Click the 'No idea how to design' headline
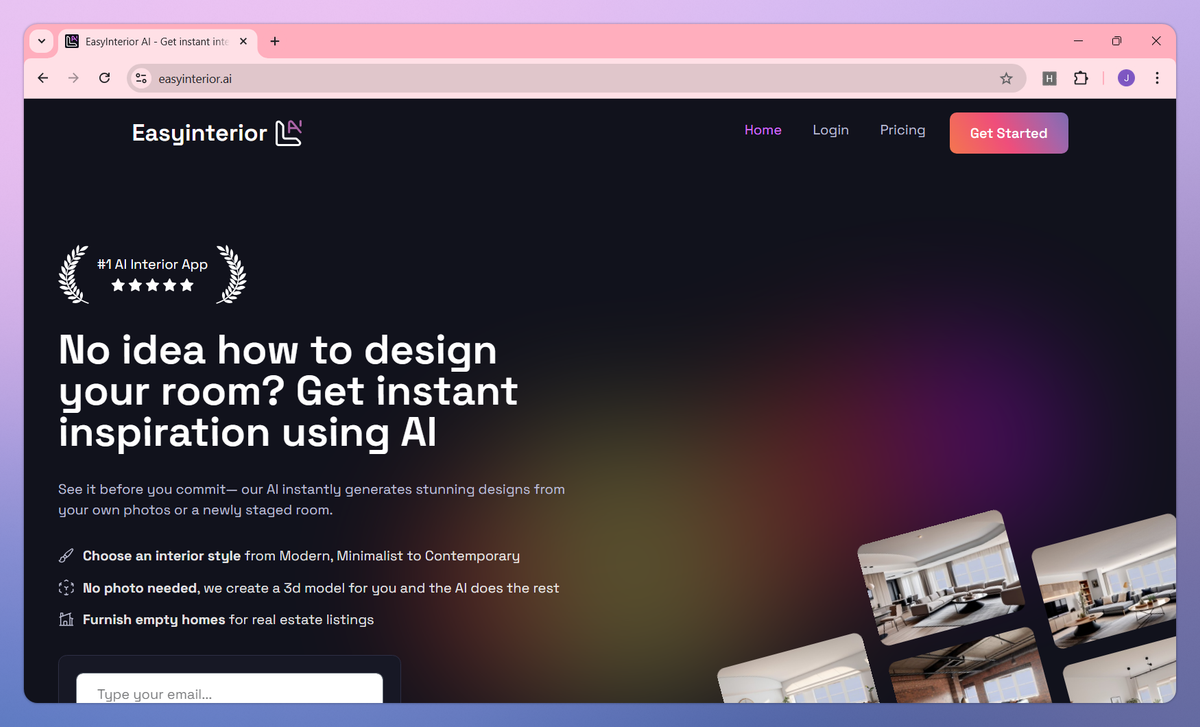The width and height of the screenshot is (1200, 727). tap(288, 391)
